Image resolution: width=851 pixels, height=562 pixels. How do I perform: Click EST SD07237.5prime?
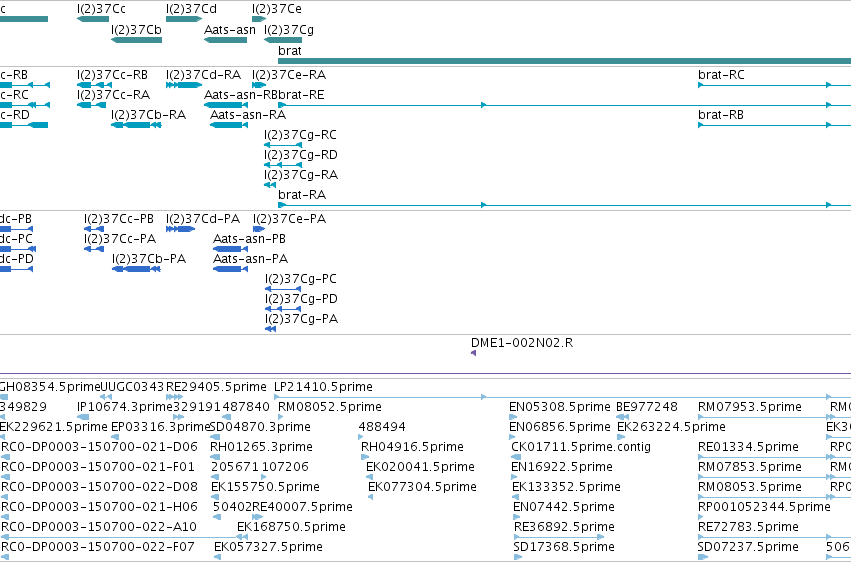tap(748, 547)
